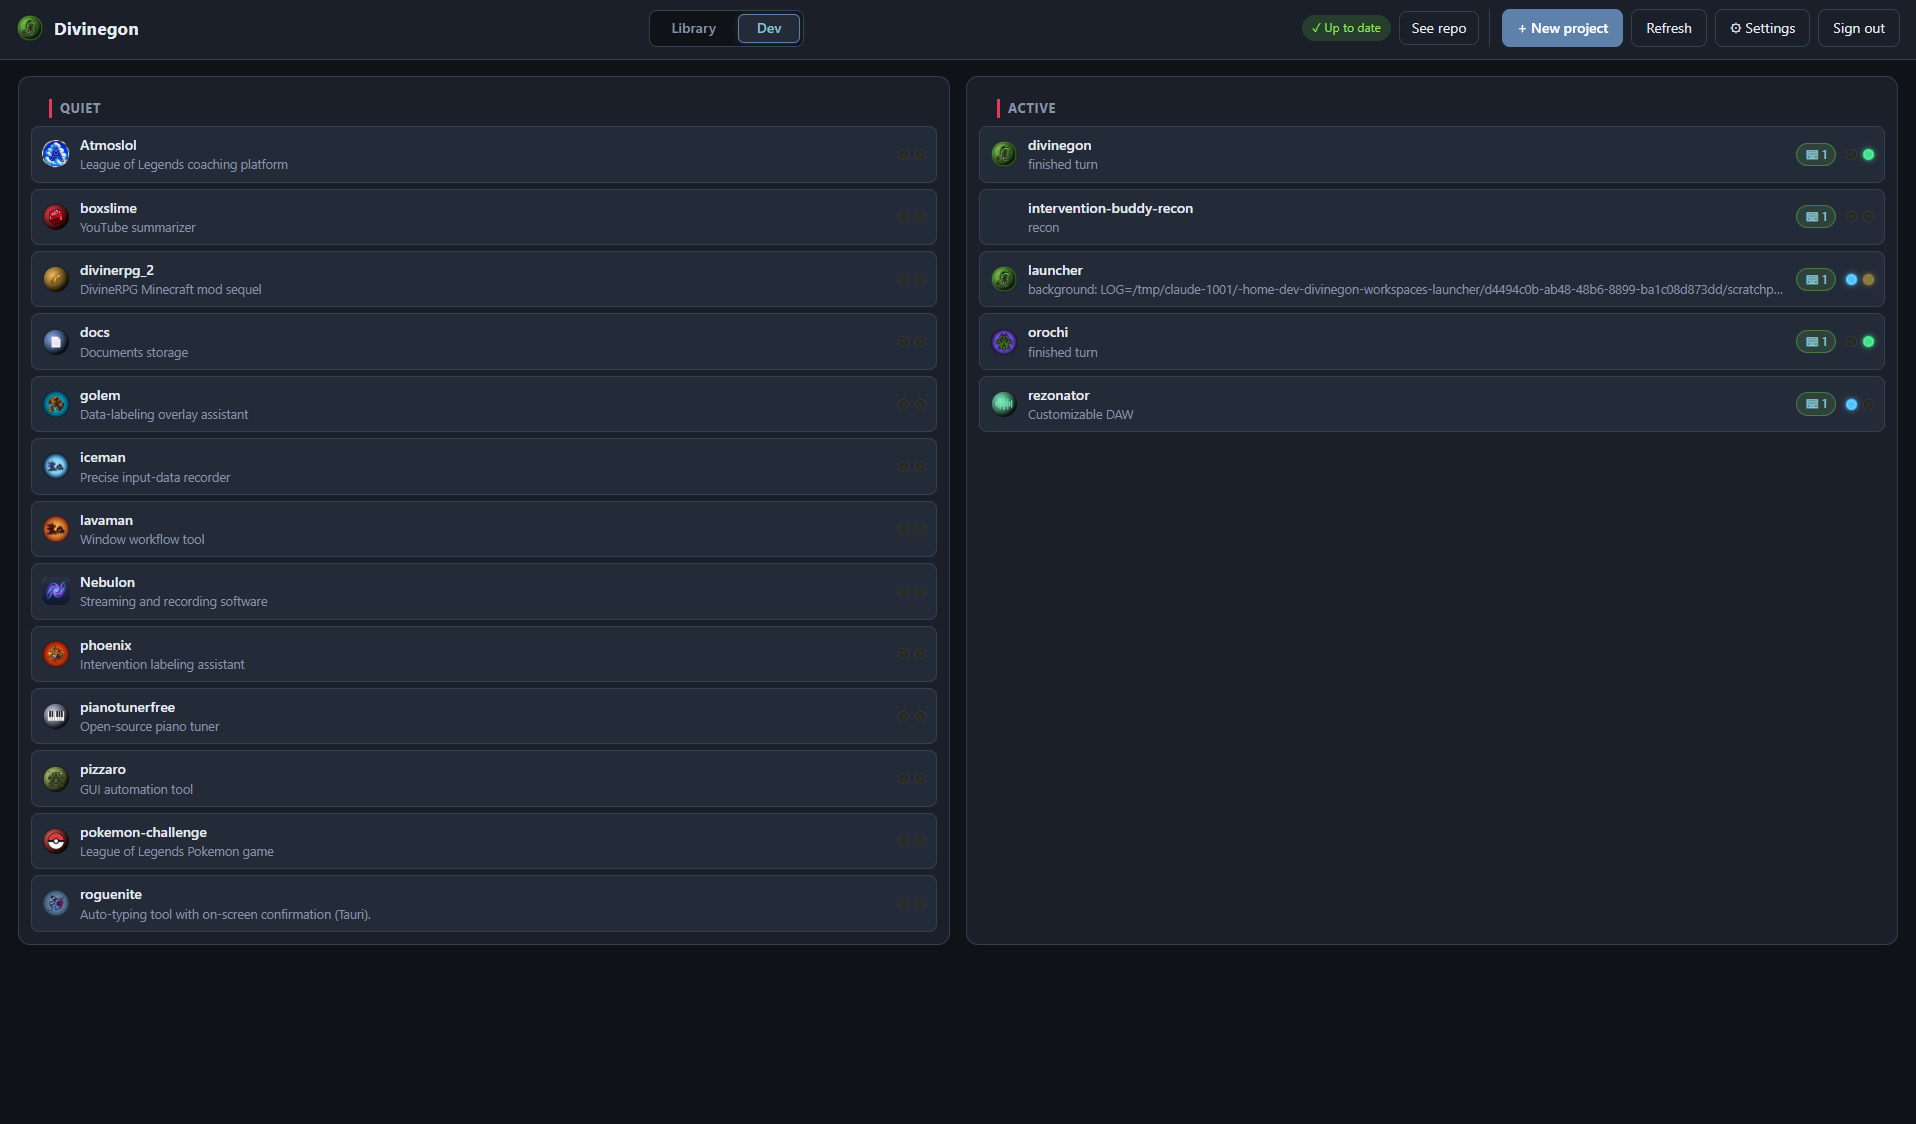Click the rezonator waveform icon
This screenshot has height=1124, width=1916.
pyautogui.click(x=1004, y=404)
